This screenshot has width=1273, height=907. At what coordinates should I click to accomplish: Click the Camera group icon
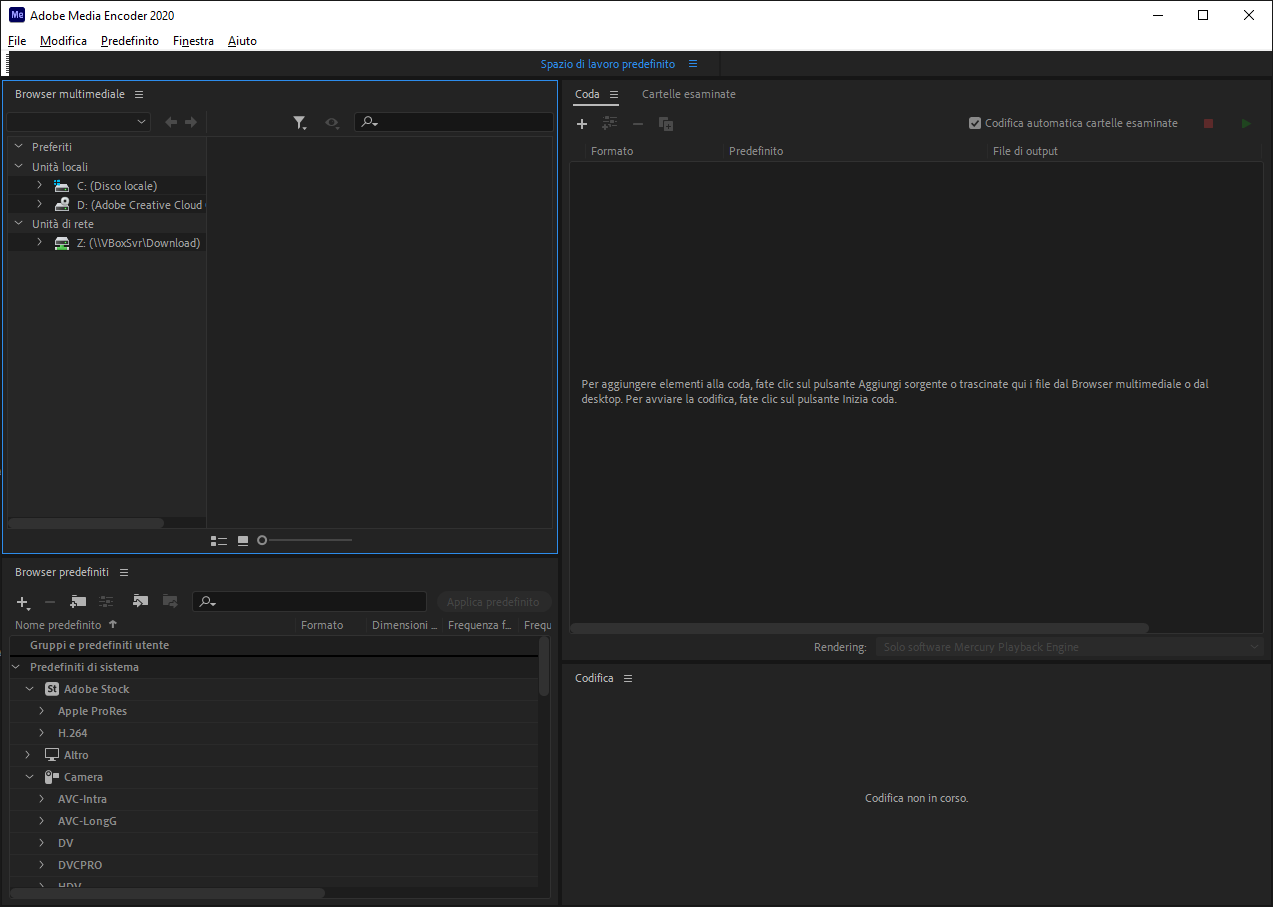(52, 777)
